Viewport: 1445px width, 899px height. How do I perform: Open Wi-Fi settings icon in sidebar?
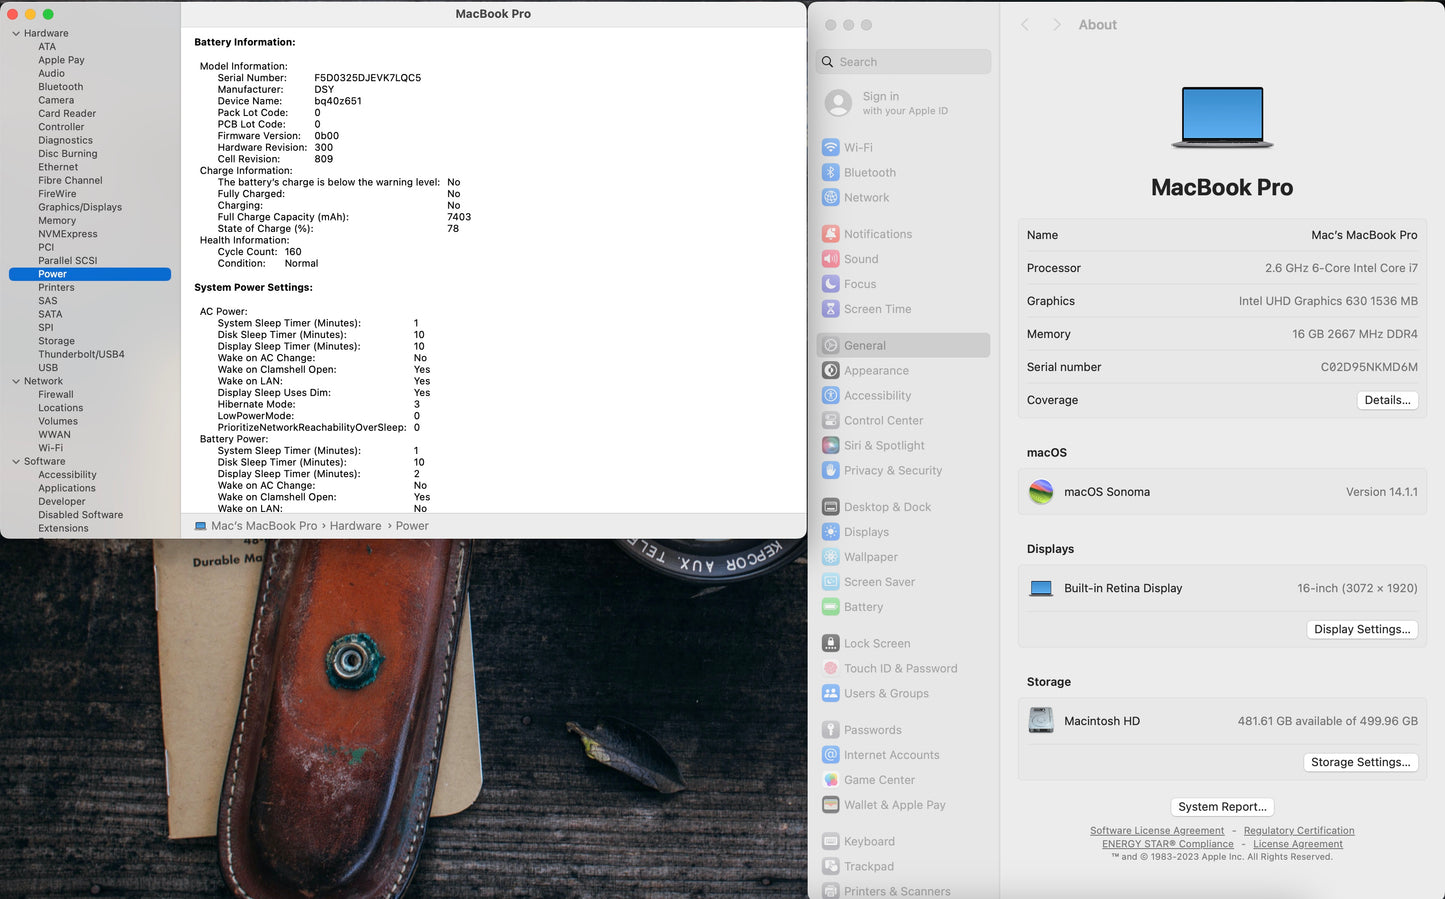[830, 147]
